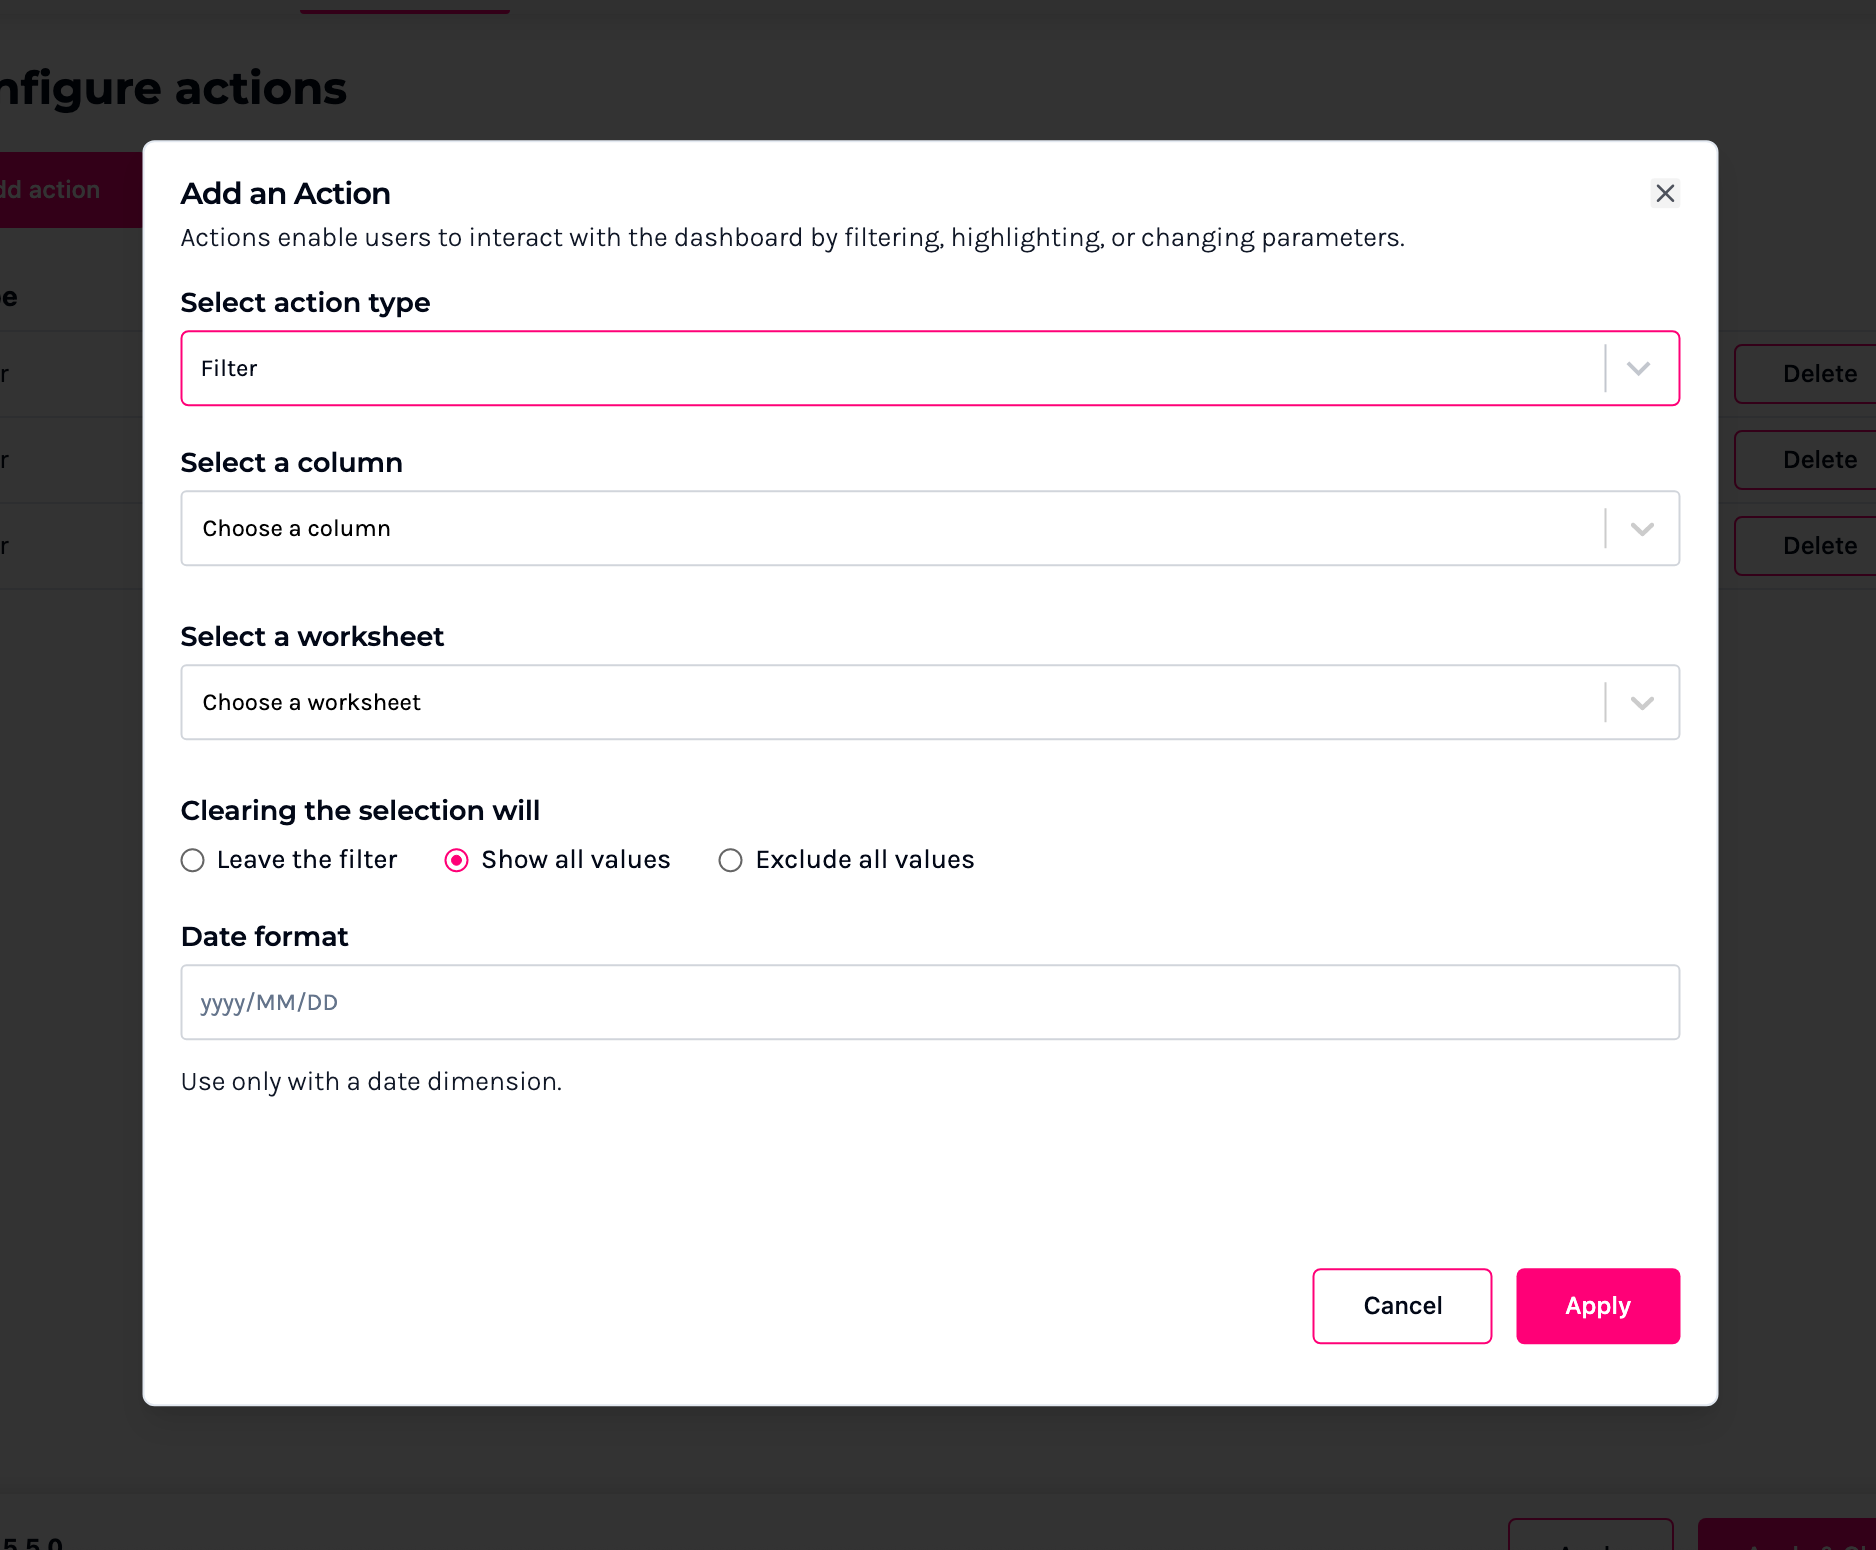Open the action type dropdown showing Filter
1876x1550 pixels.
point(890,369)
